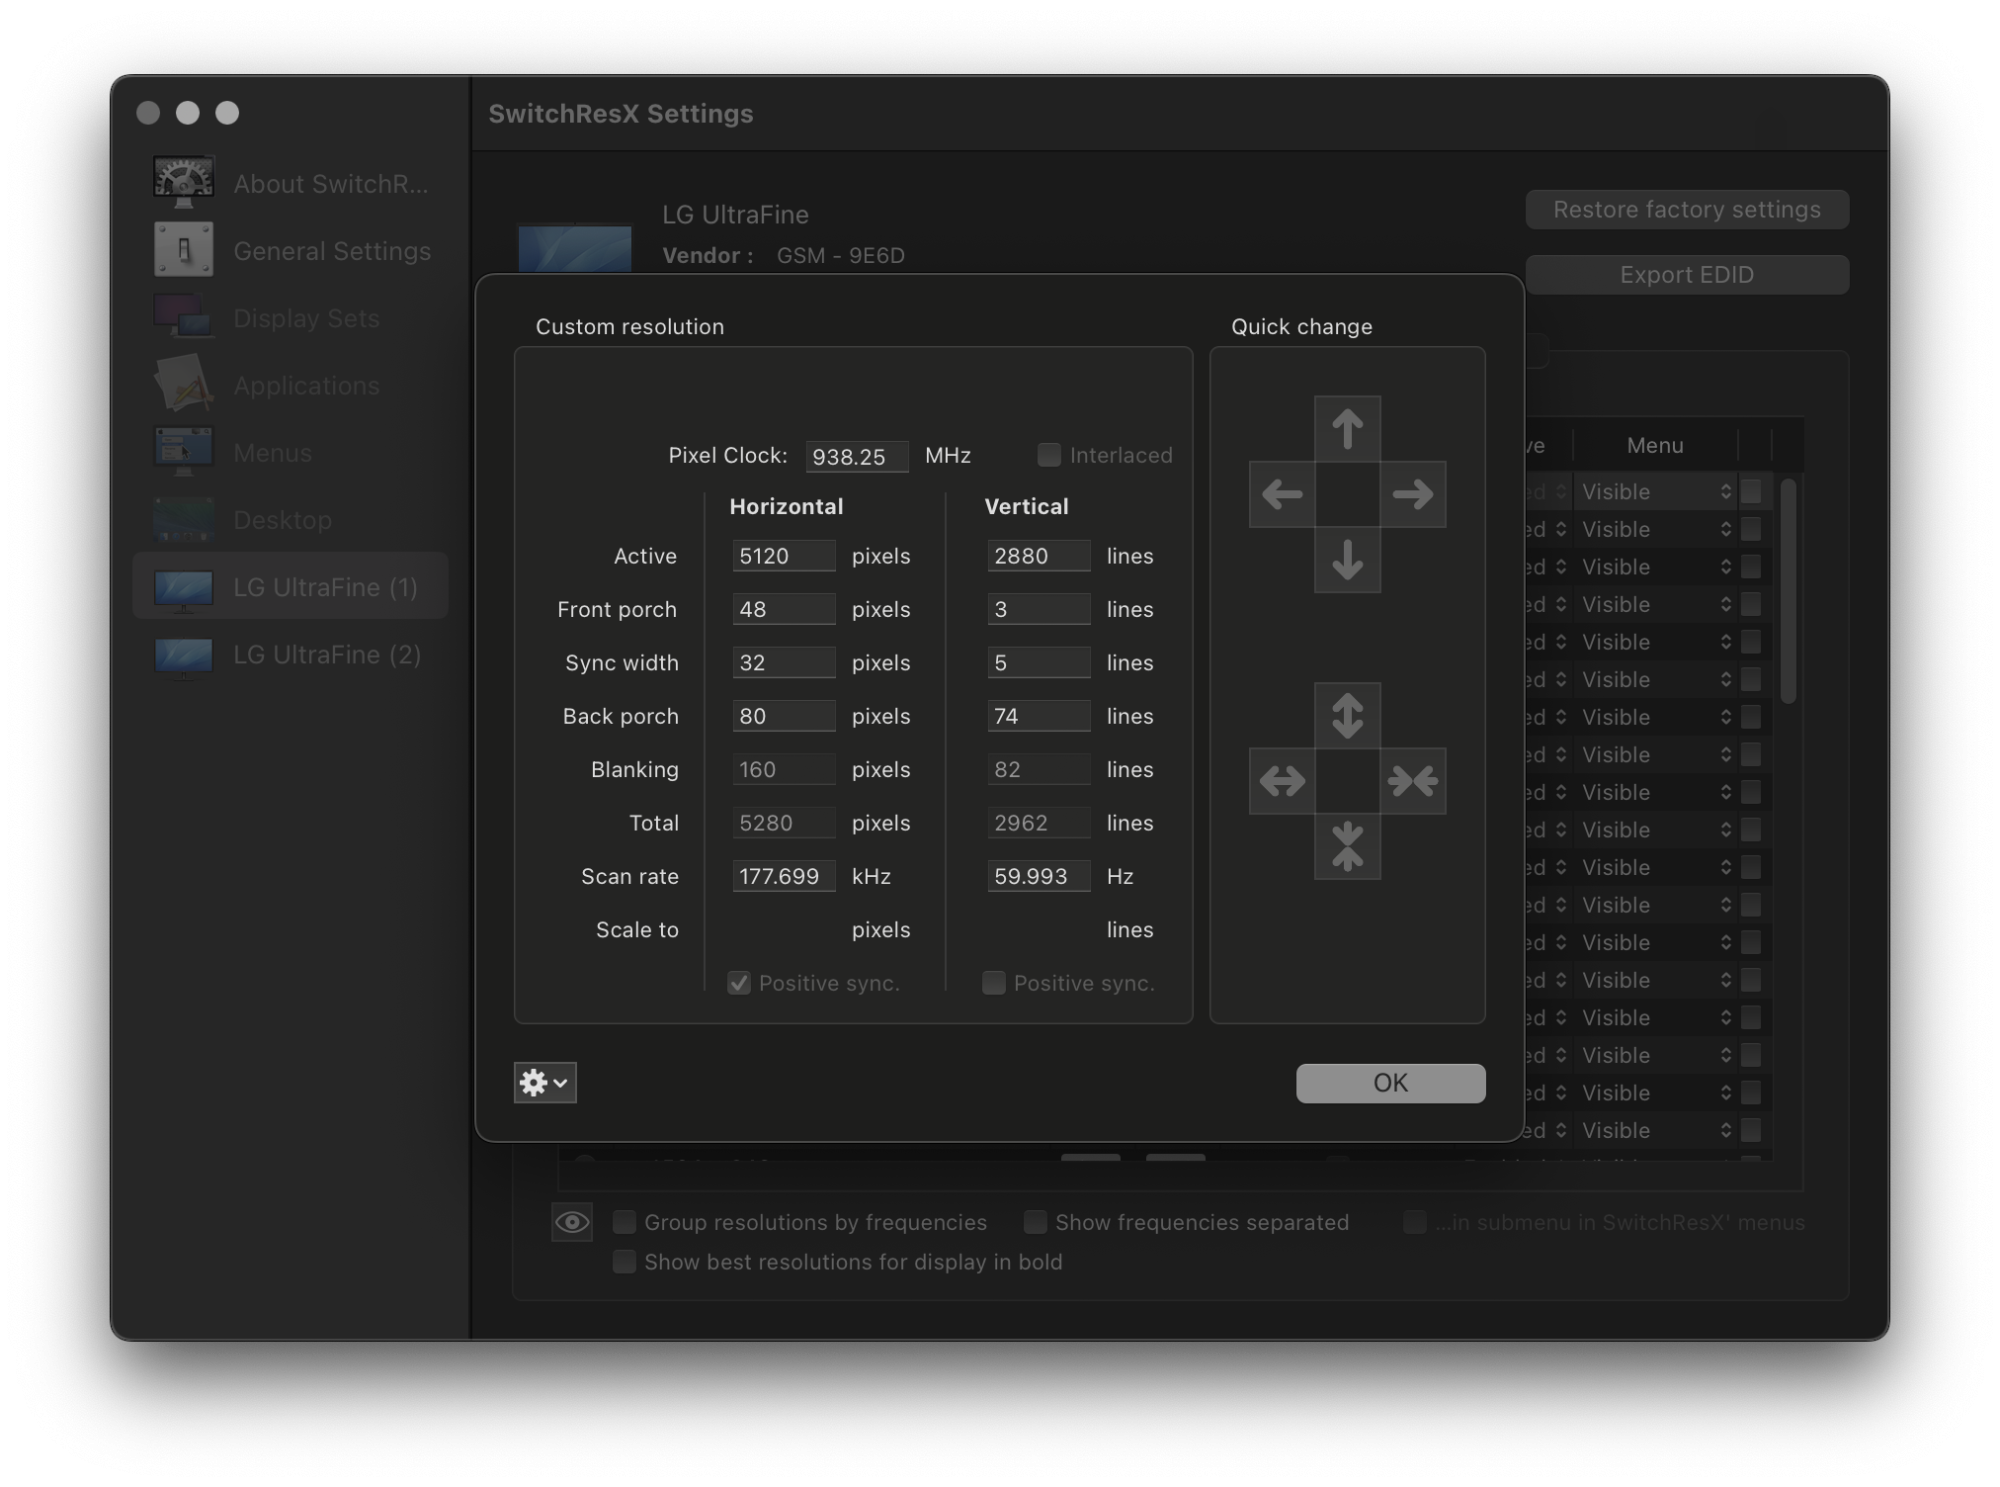Click the shrink-horizontally inward arrows icon
Image resolution: width=2000 pixels, height=1487 pixels.
1413,781
